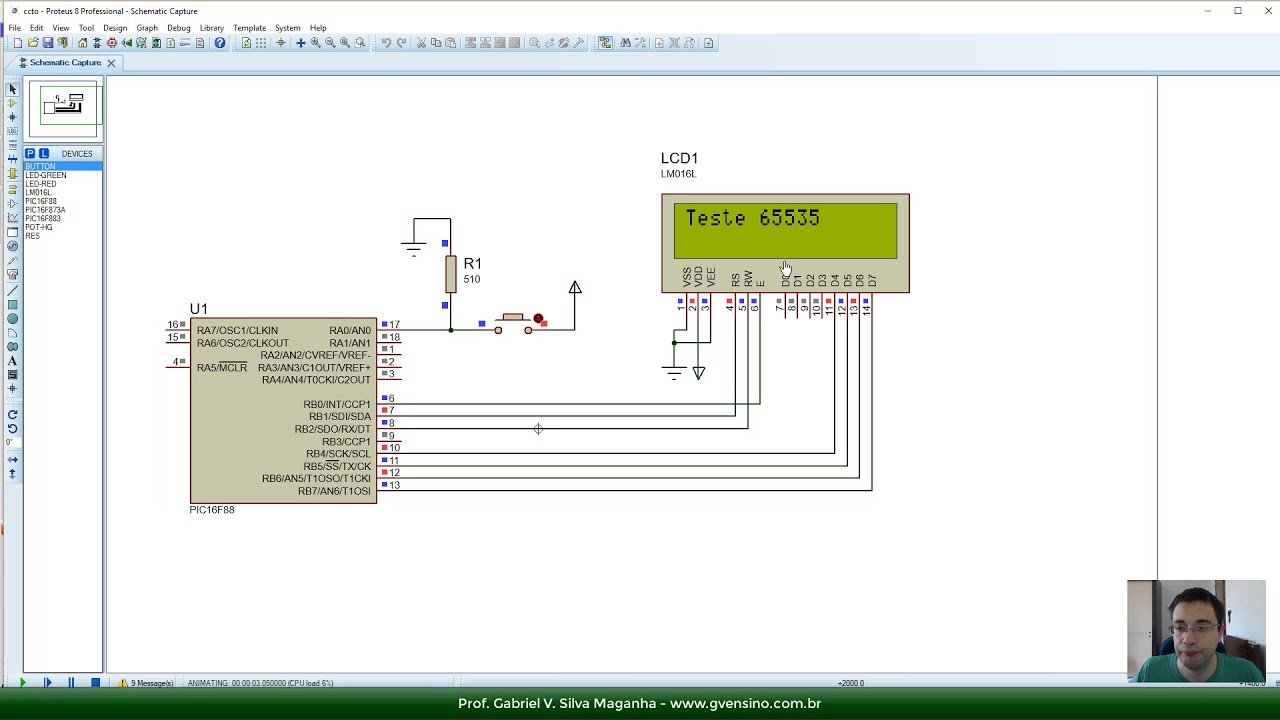The image size is (1280, 720).
Task: Click the overview thumbnail of the schematic
Action: pos(63,107)
